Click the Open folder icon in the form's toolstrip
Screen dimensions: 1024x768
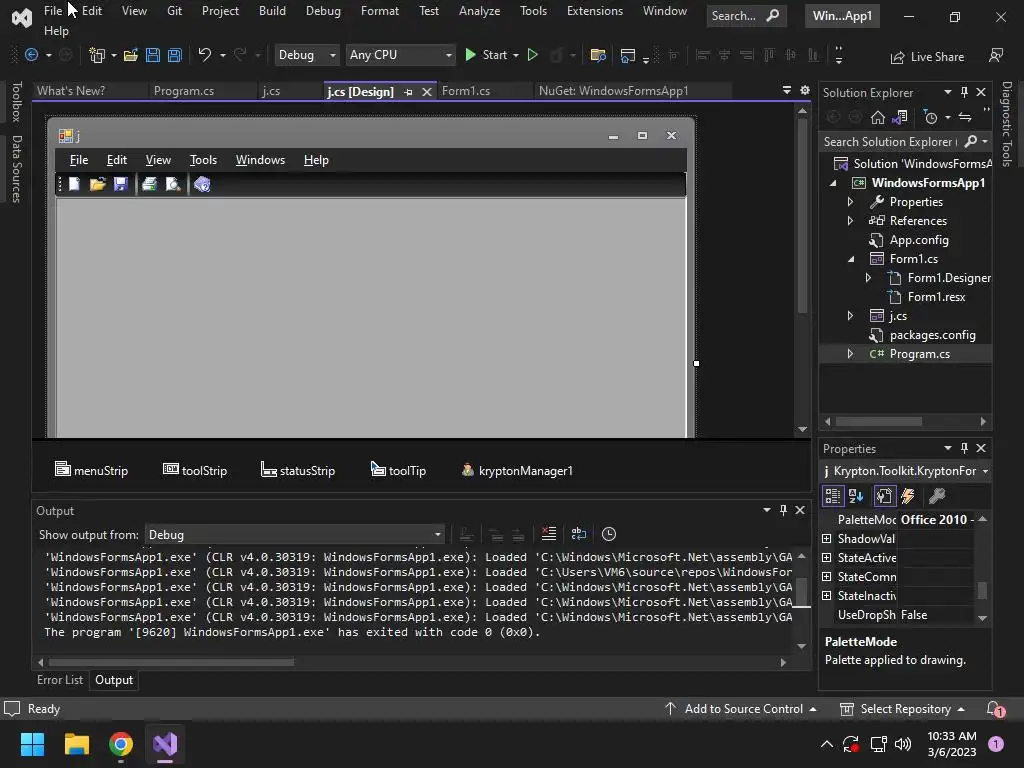pos(97,185)
